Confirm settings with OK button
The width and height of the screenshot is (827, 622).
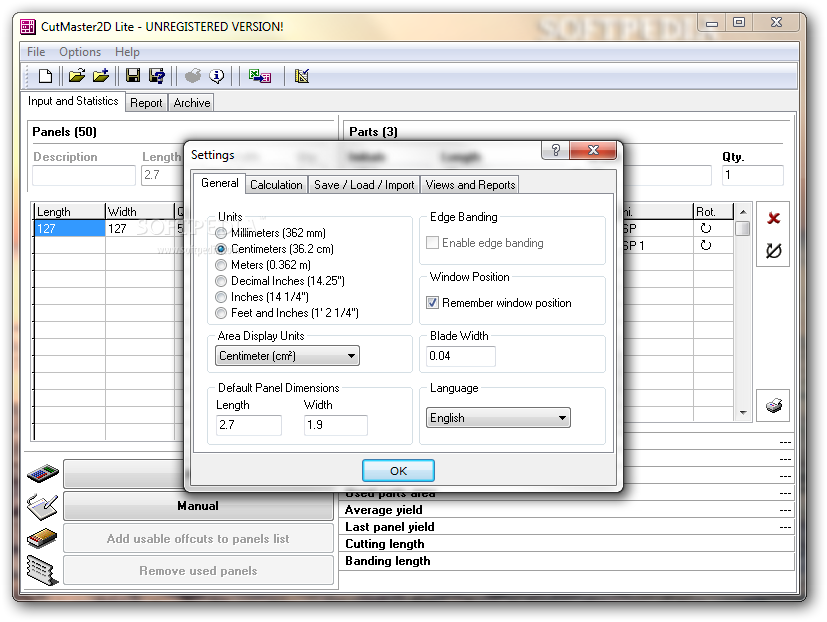tap(398, 471)
